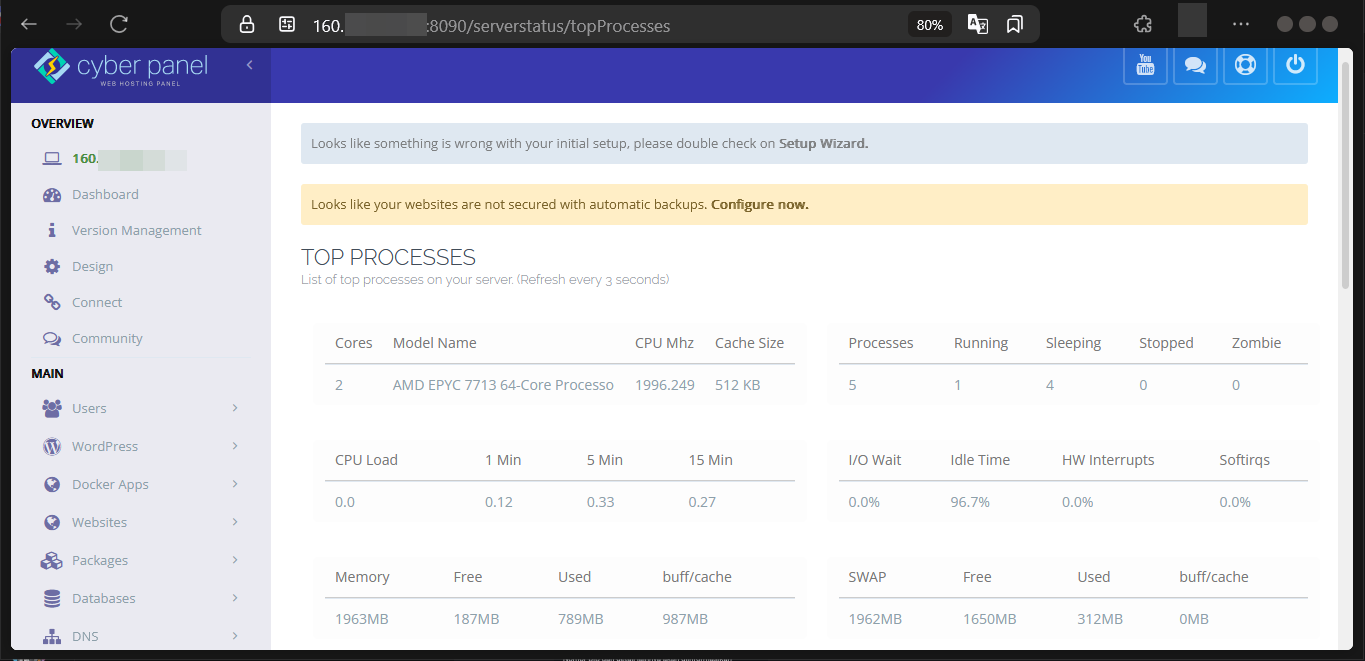1365x661 pixels.
Task: Open the support lifebuoy button
Action: (x=1245, y=65)
